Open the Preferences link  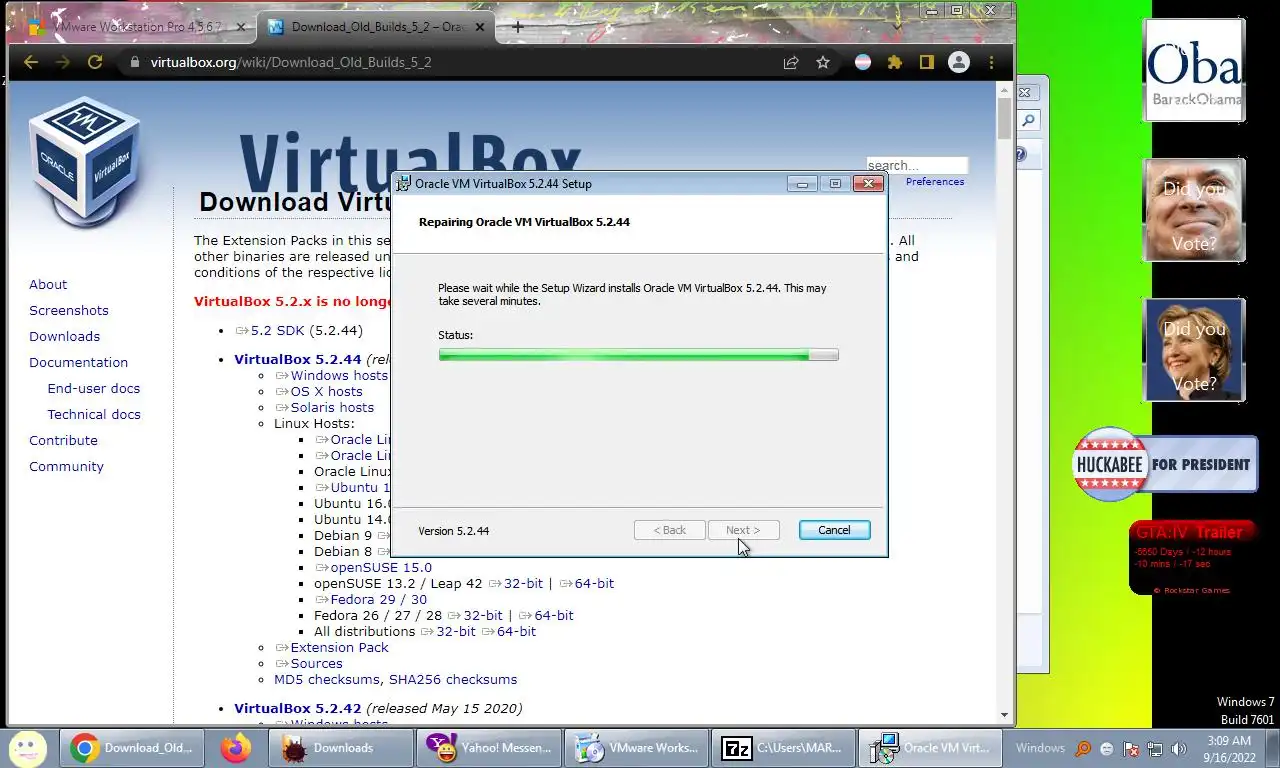pos(935,182)
